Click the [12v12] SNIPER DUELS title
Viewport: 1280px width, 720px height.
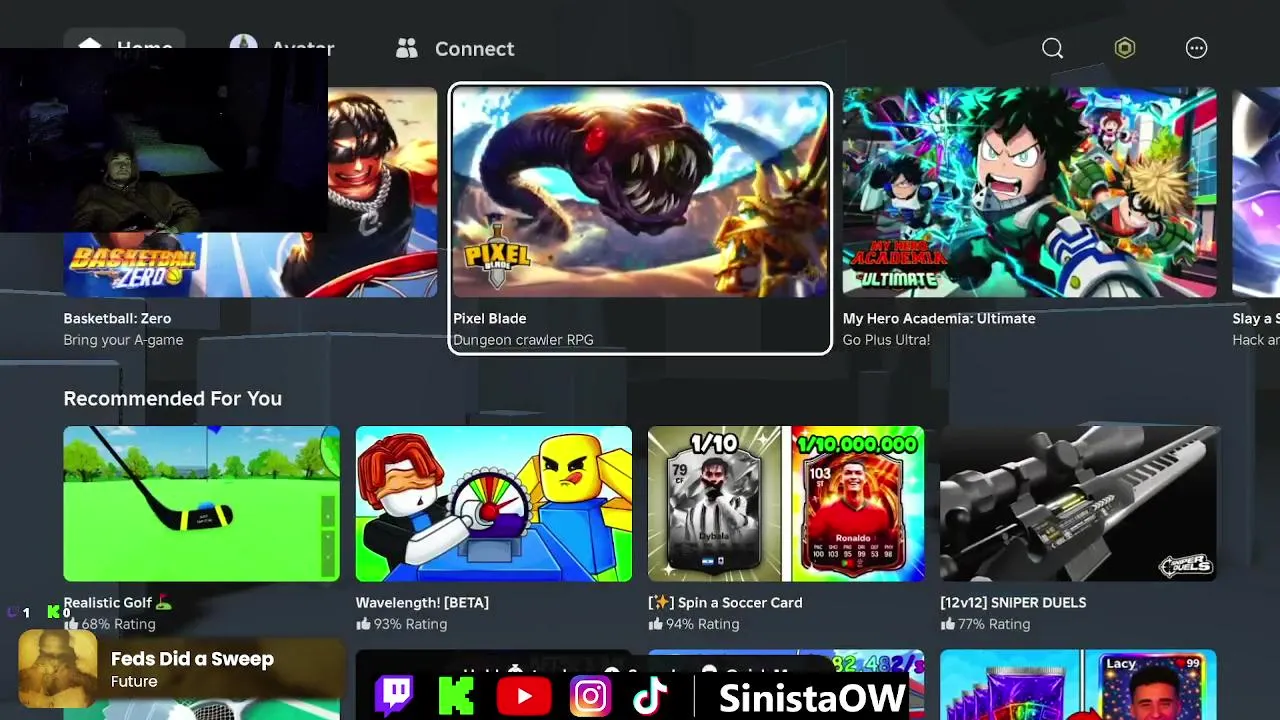(x=1013, y=603)
